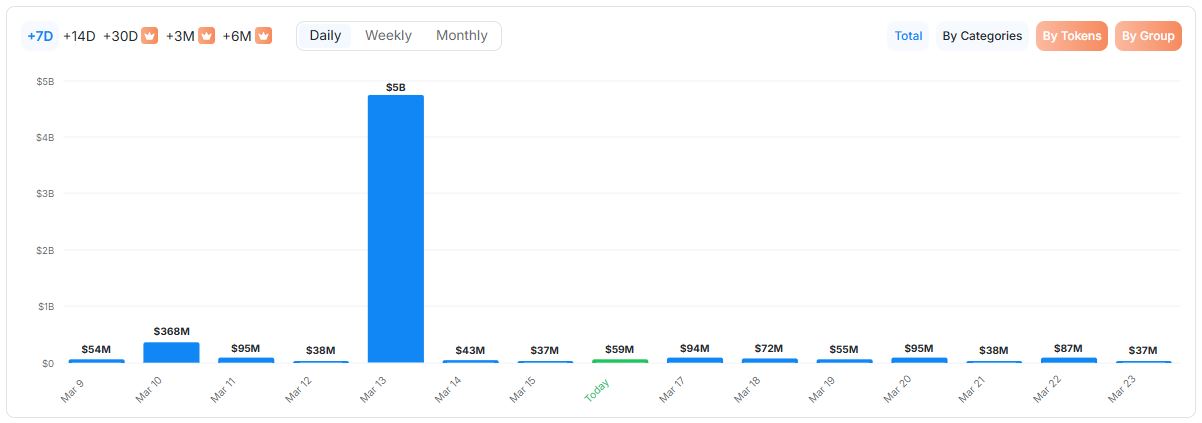The height and width of the screenshot is (423, 1202).
Task: Click the crown icon next to +30D
Action: click(149, 36)
